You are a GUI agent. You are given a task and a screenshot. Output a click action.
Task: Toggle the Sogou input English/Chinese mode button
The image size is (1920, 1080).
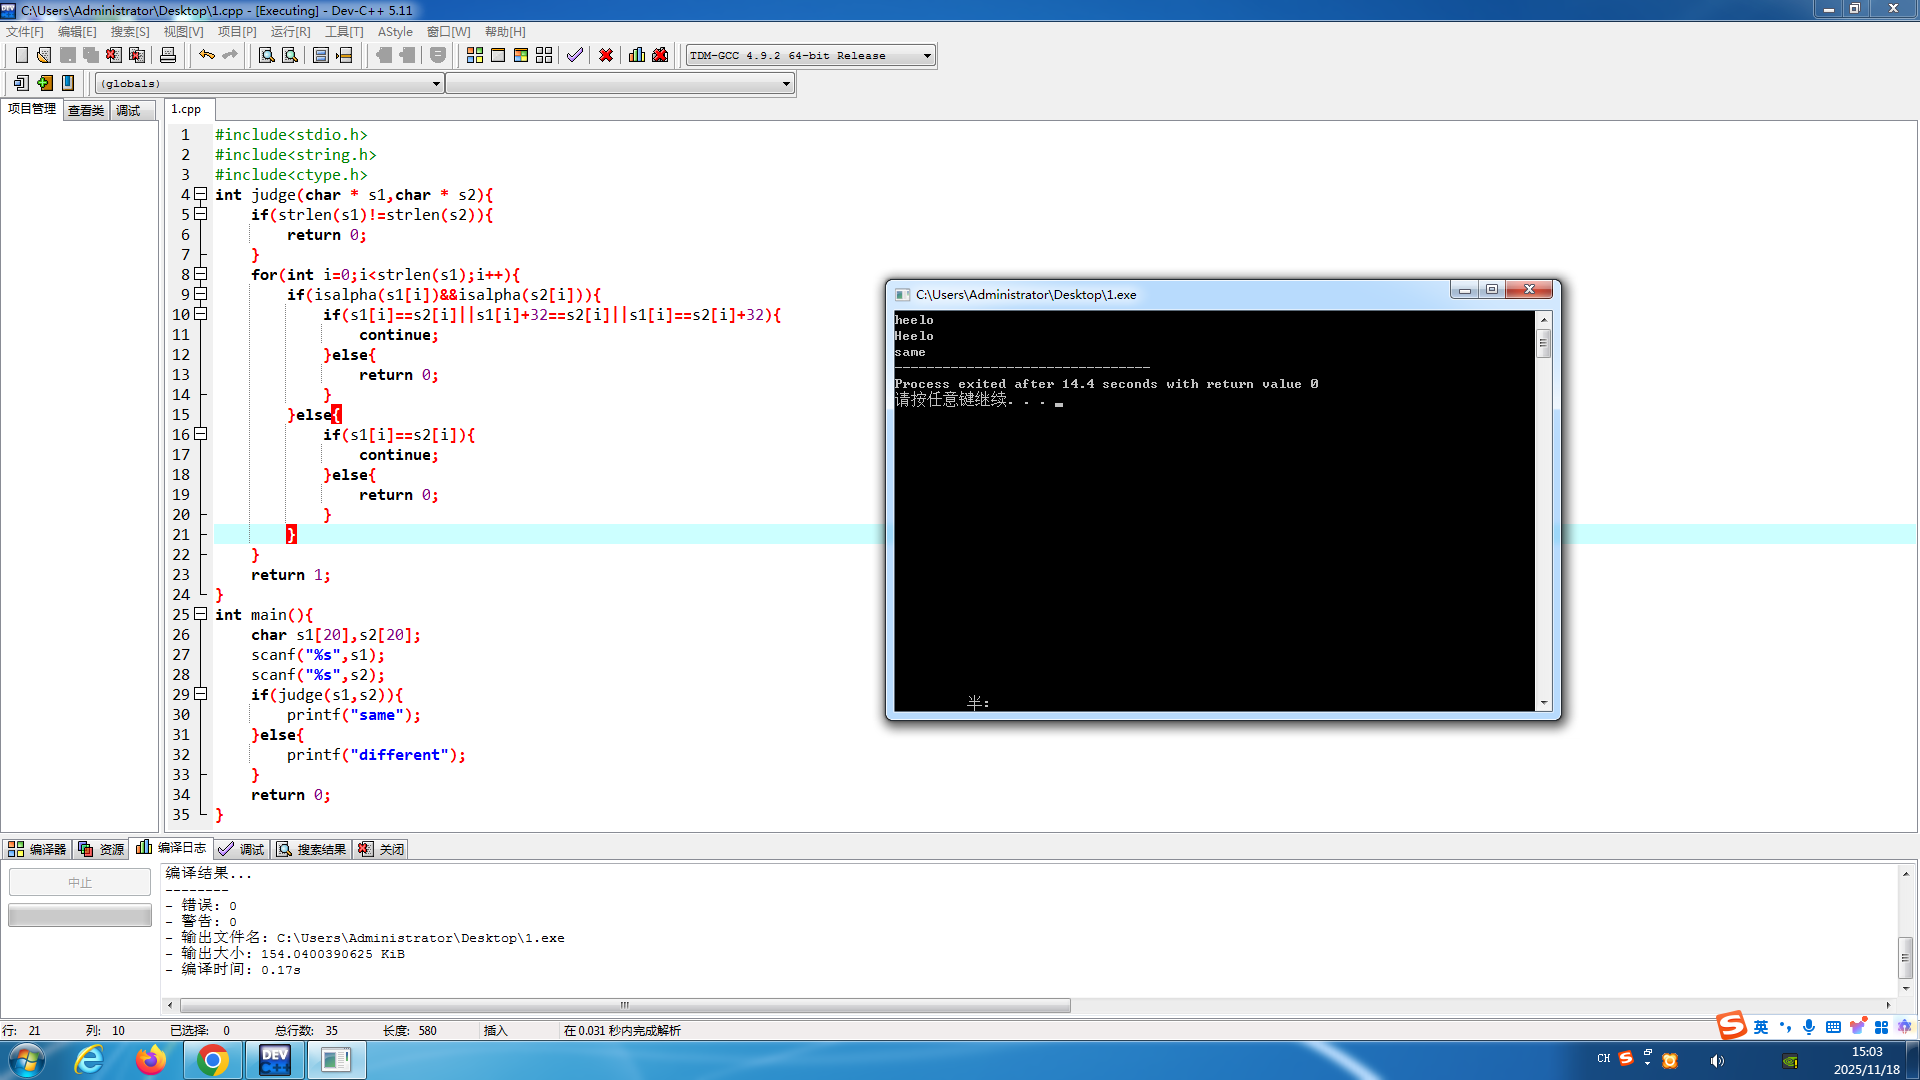(x=1760, y=1027)
